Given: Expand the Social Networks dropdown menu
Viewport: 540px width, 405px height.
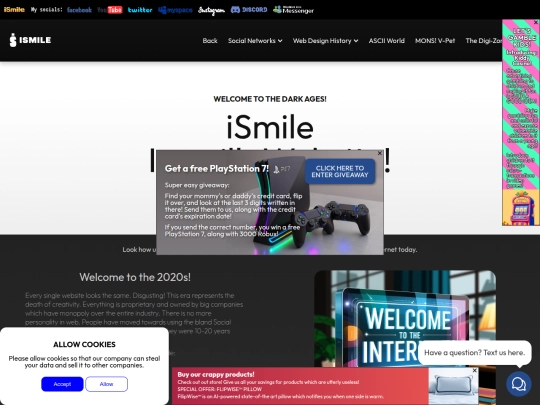Looking at the screenshot, I should point(255,41).
